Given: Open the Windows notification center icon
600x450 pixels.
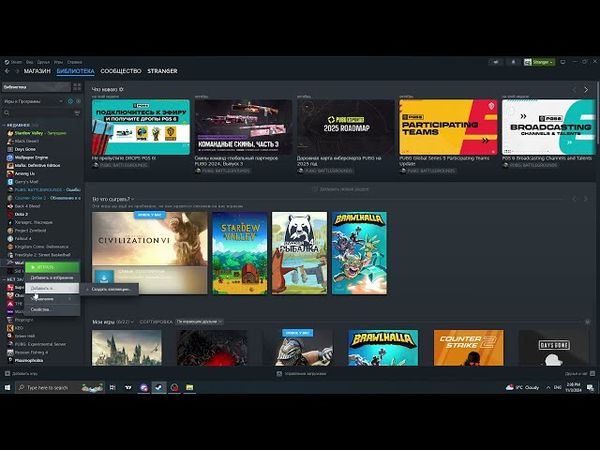Looking at the screenshot, I should (590, 388).
